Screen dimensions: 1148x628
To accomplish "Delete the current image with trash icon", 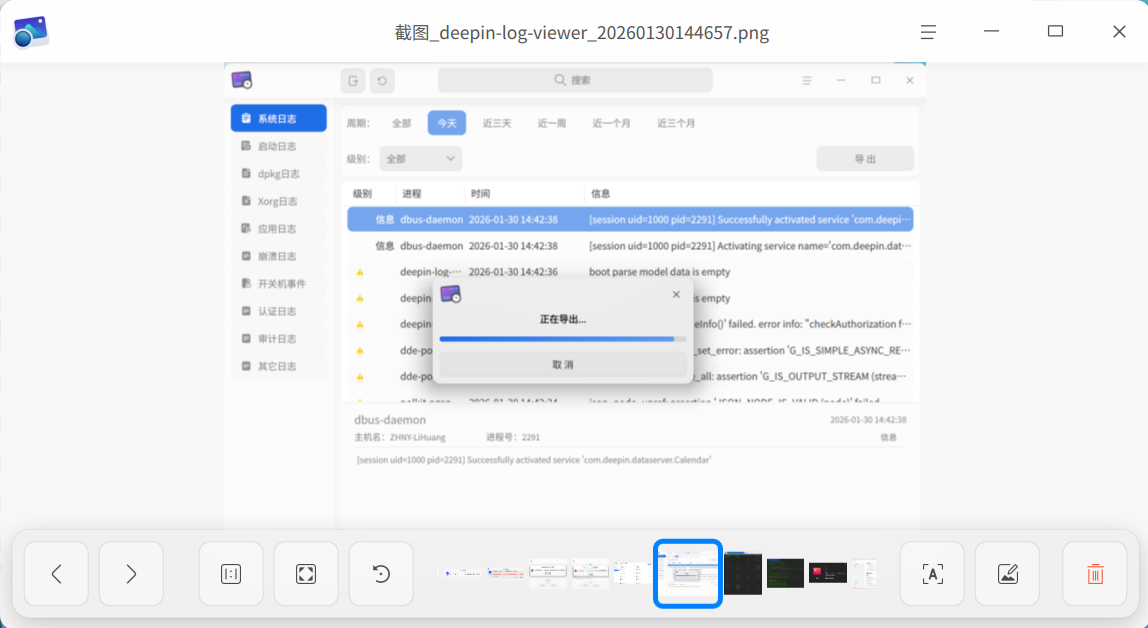I will (x=1095, y=574).
